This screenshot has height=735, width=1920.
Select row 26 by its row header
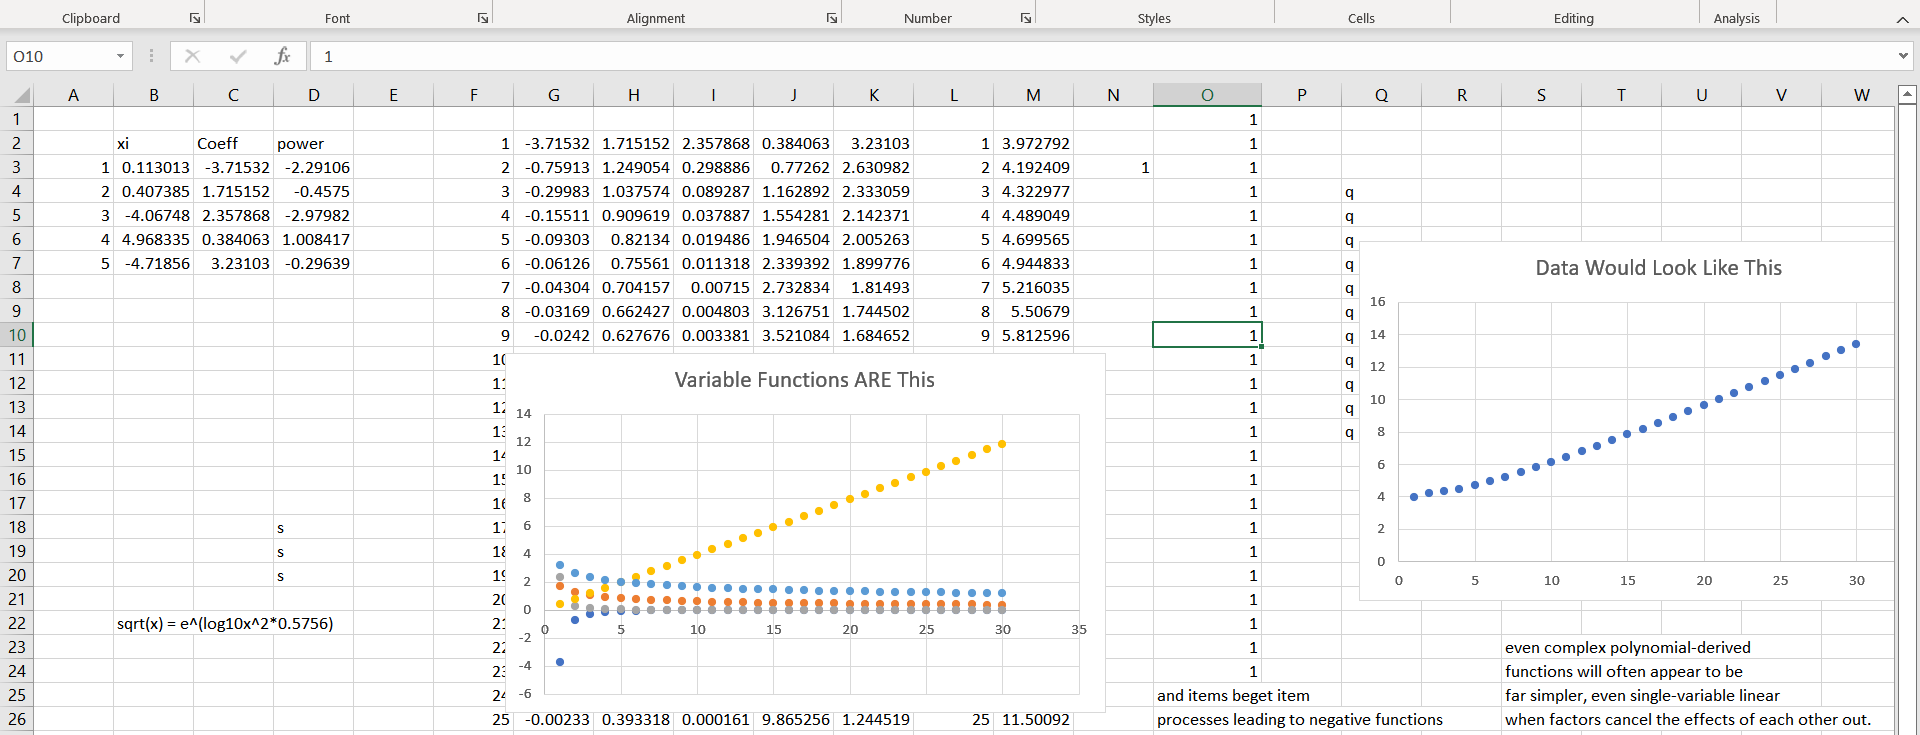(x=16, y=719)
